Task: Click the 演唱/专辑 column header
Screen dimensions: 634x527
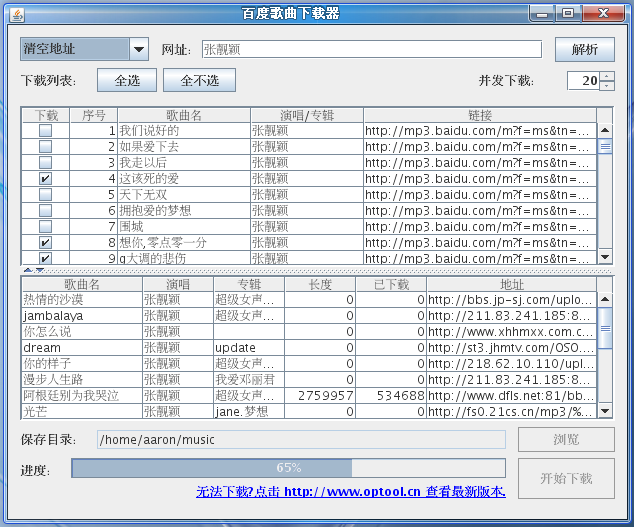Action: coord(307,115)
